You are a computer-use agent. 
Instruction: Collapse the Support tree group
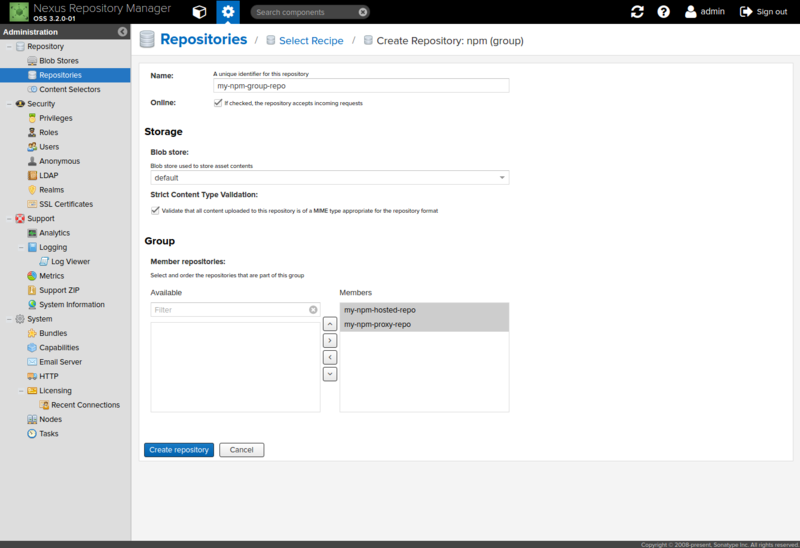(9, 218)
